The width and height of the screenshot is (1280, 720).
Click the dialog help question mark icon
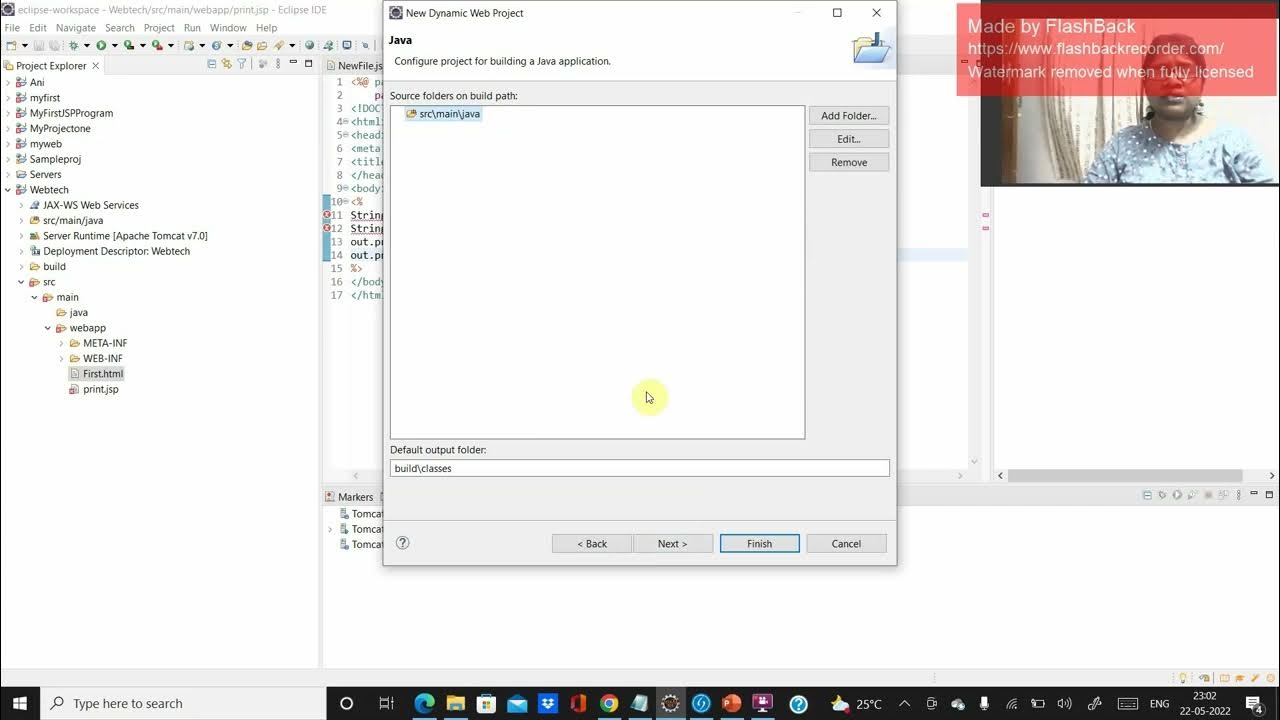pyautogui.click(x=403, y=543)
